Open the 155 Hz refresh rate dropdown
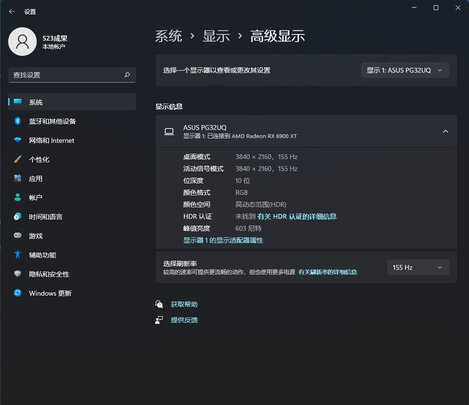The width and height of the screenshot is (469, 405). [418, 267]
